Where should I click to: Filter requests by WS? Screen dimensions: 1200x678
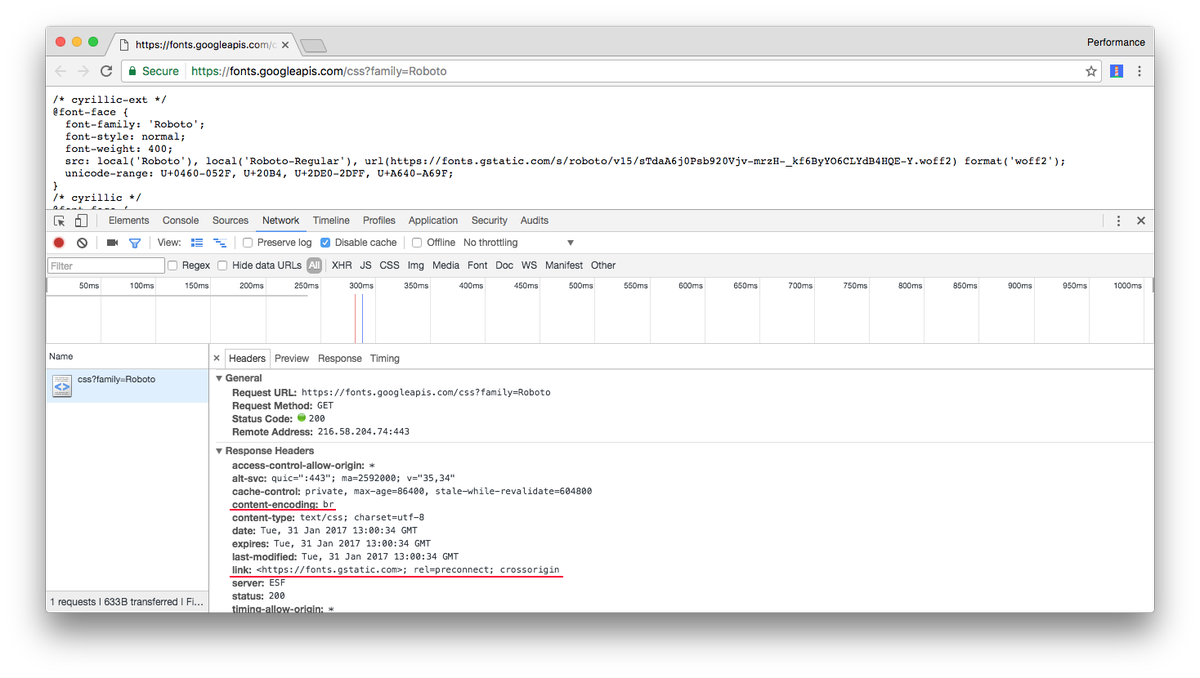click(x=529, y=266)
